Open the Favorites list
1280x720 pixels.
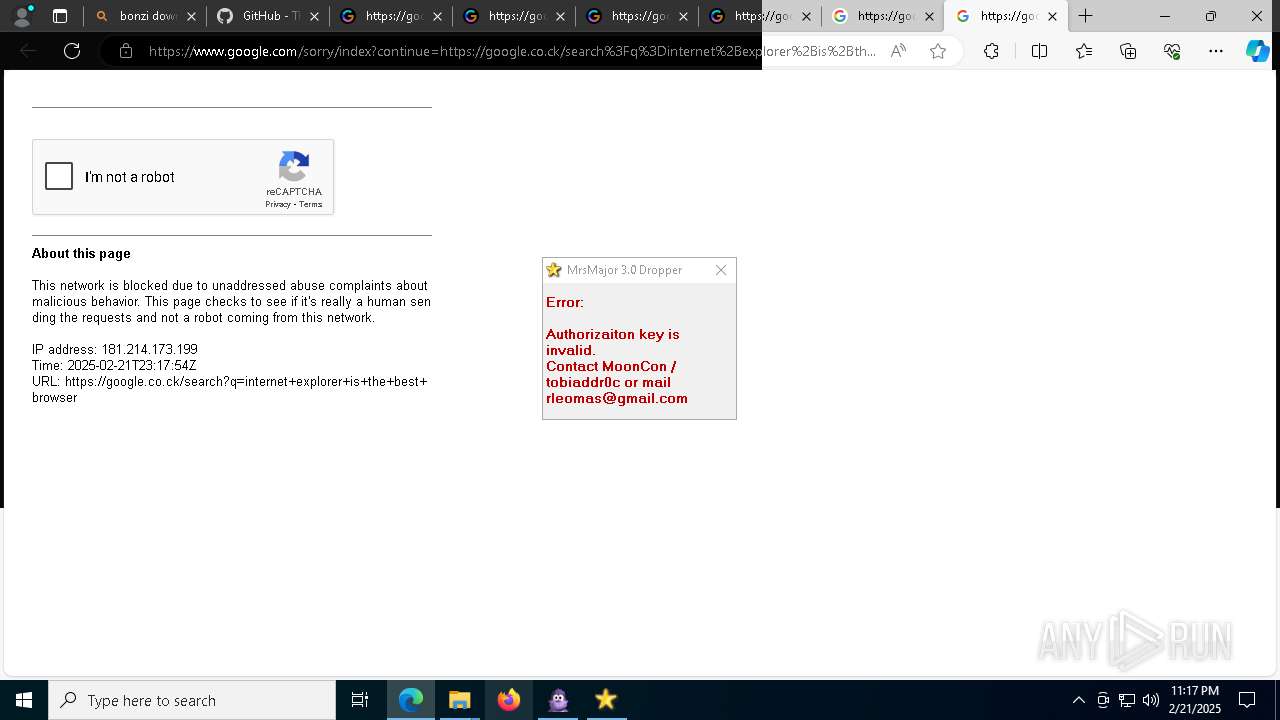click(x=1084, y=51)
